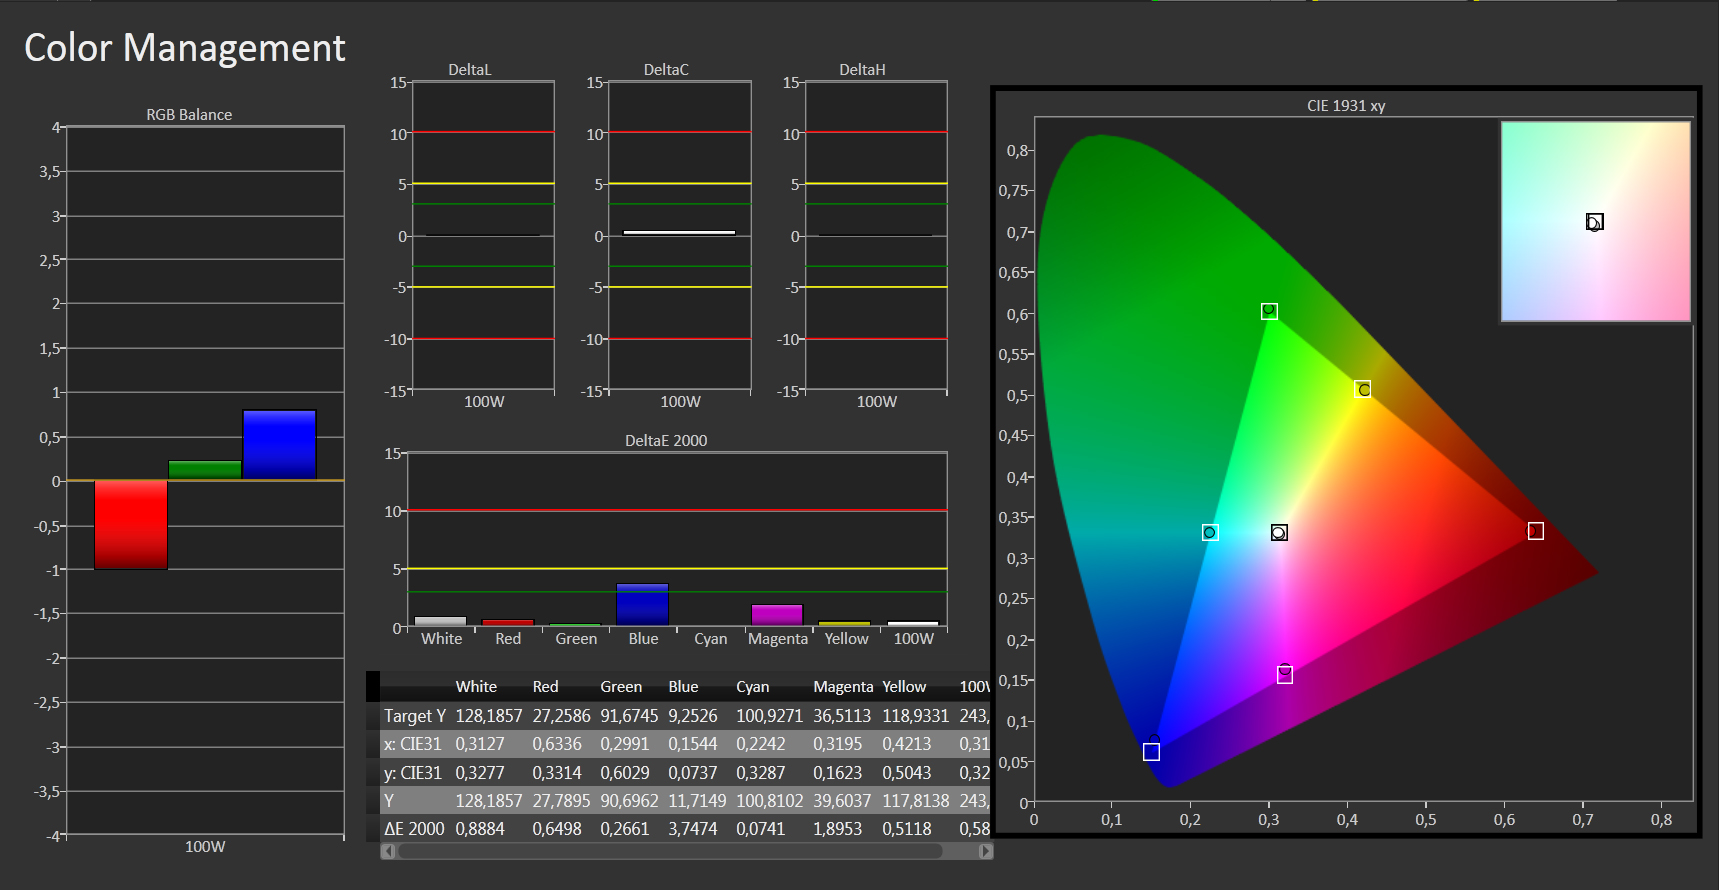The height and width of the screenshot is (890, 1719).
Task: Click the Color Management heading
Action: (x=185, y=48)
